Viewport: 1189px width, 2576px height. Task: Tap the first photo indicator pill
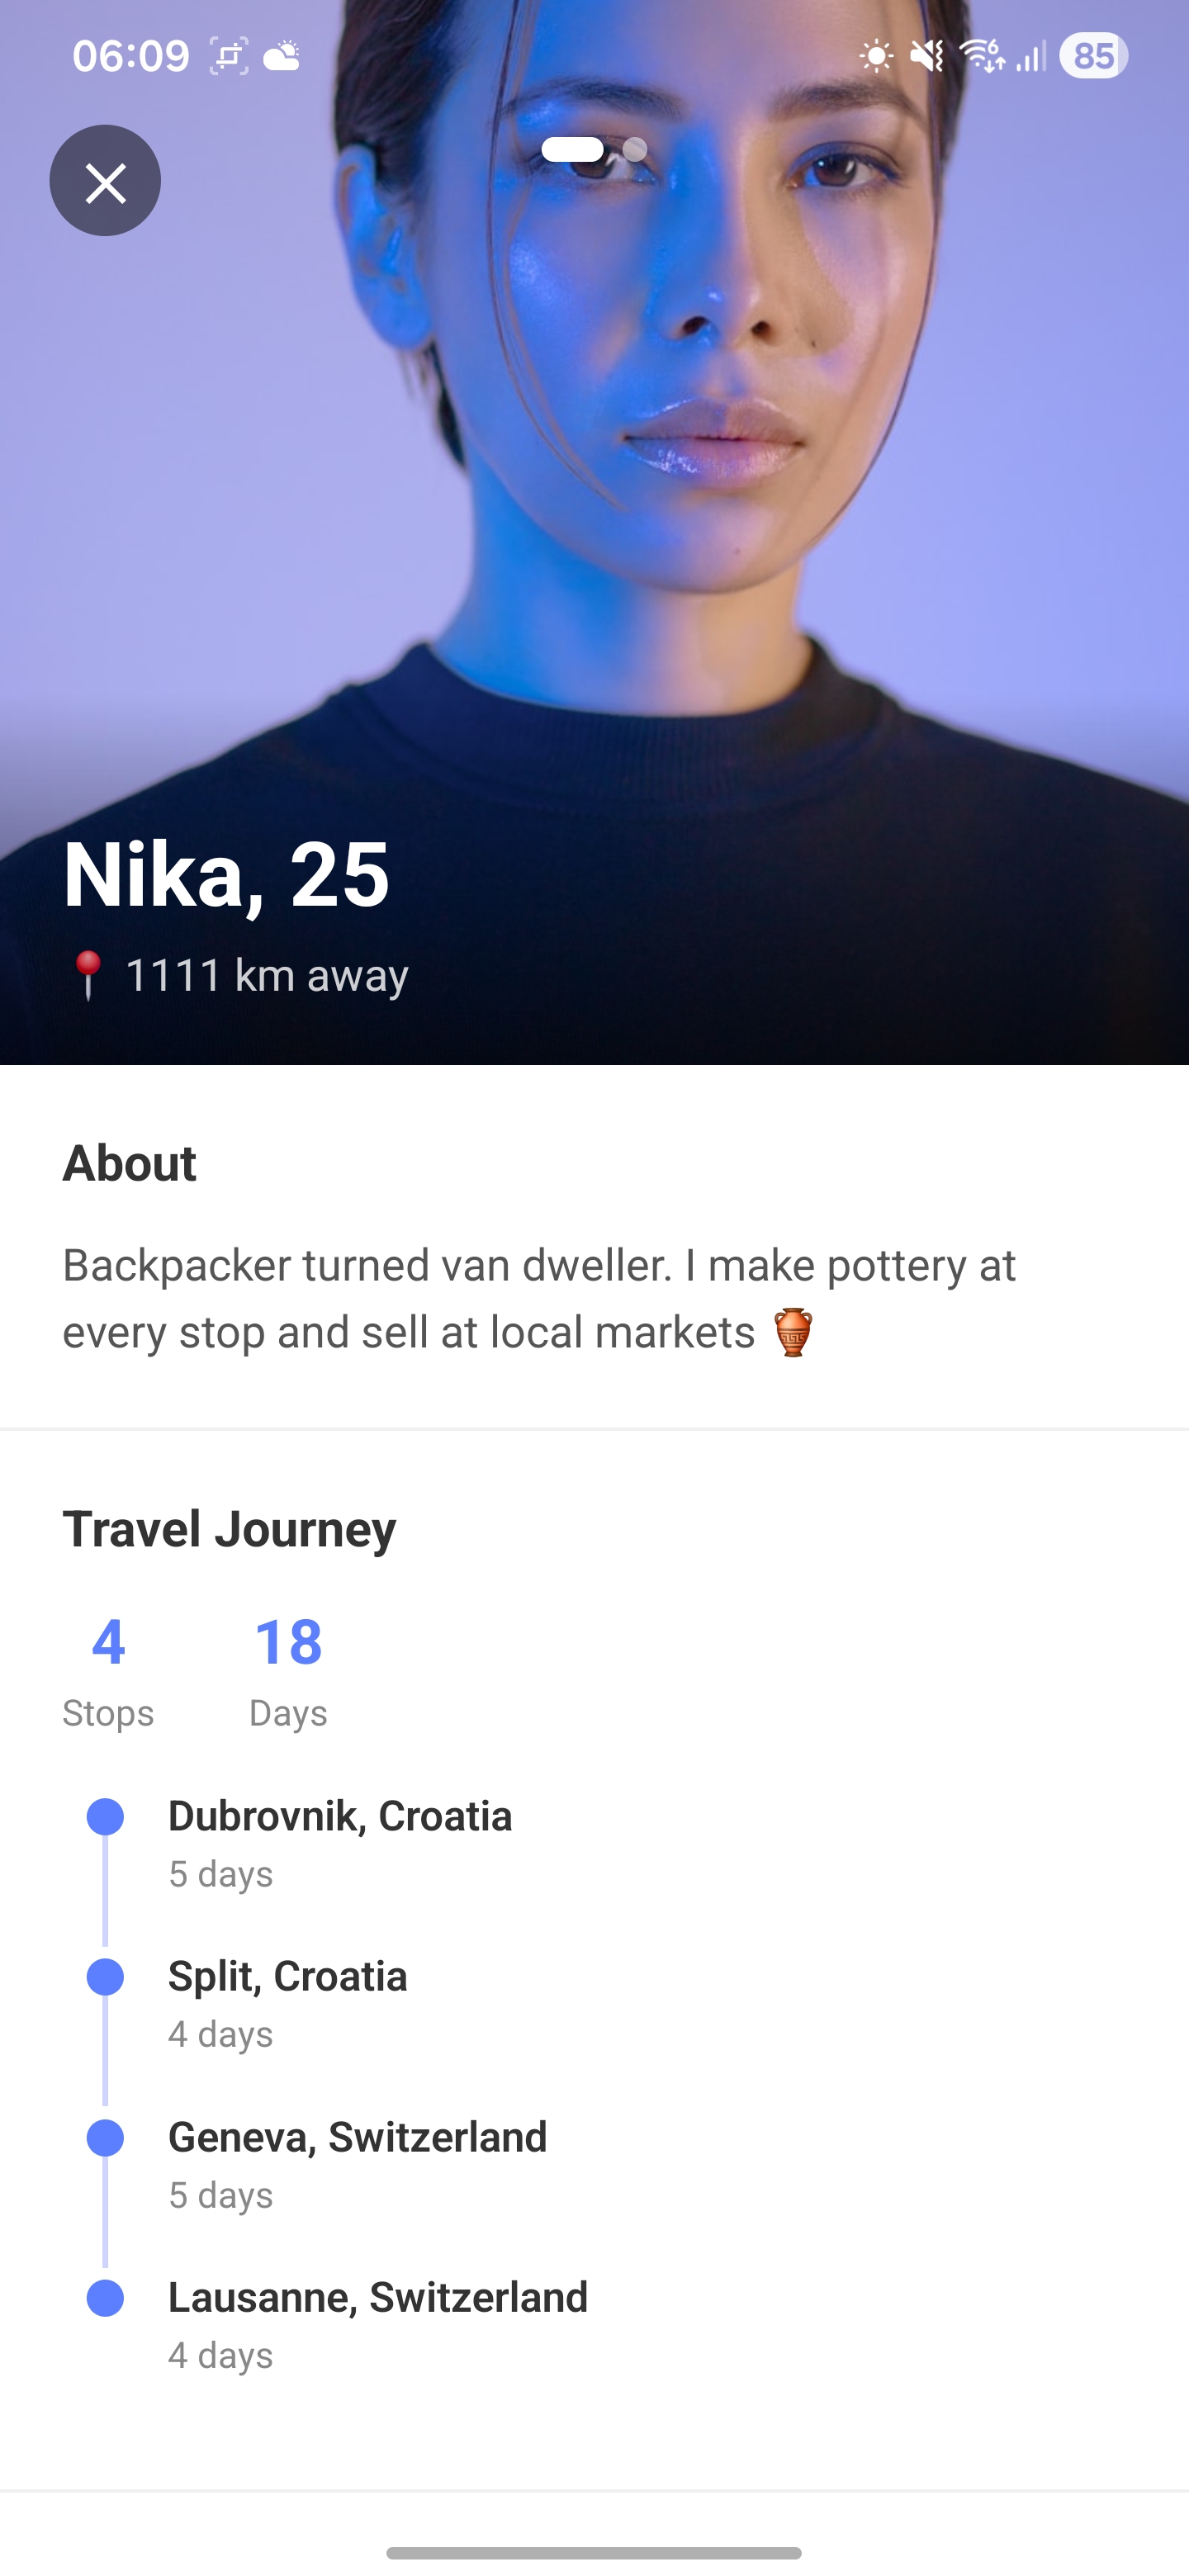(573, 150)
